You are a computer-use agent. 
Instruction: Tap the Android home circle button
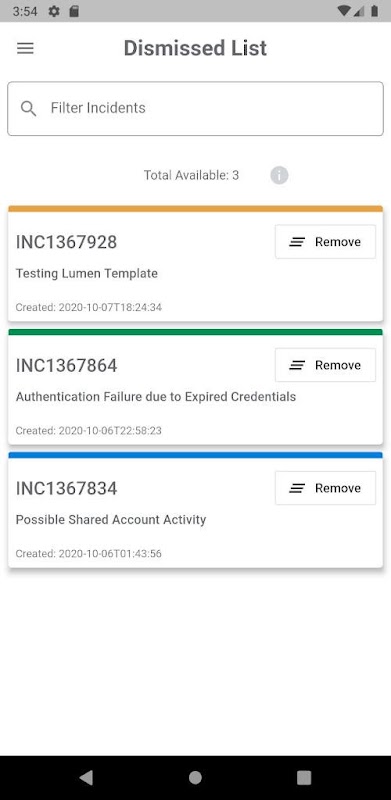click(195, 778)
